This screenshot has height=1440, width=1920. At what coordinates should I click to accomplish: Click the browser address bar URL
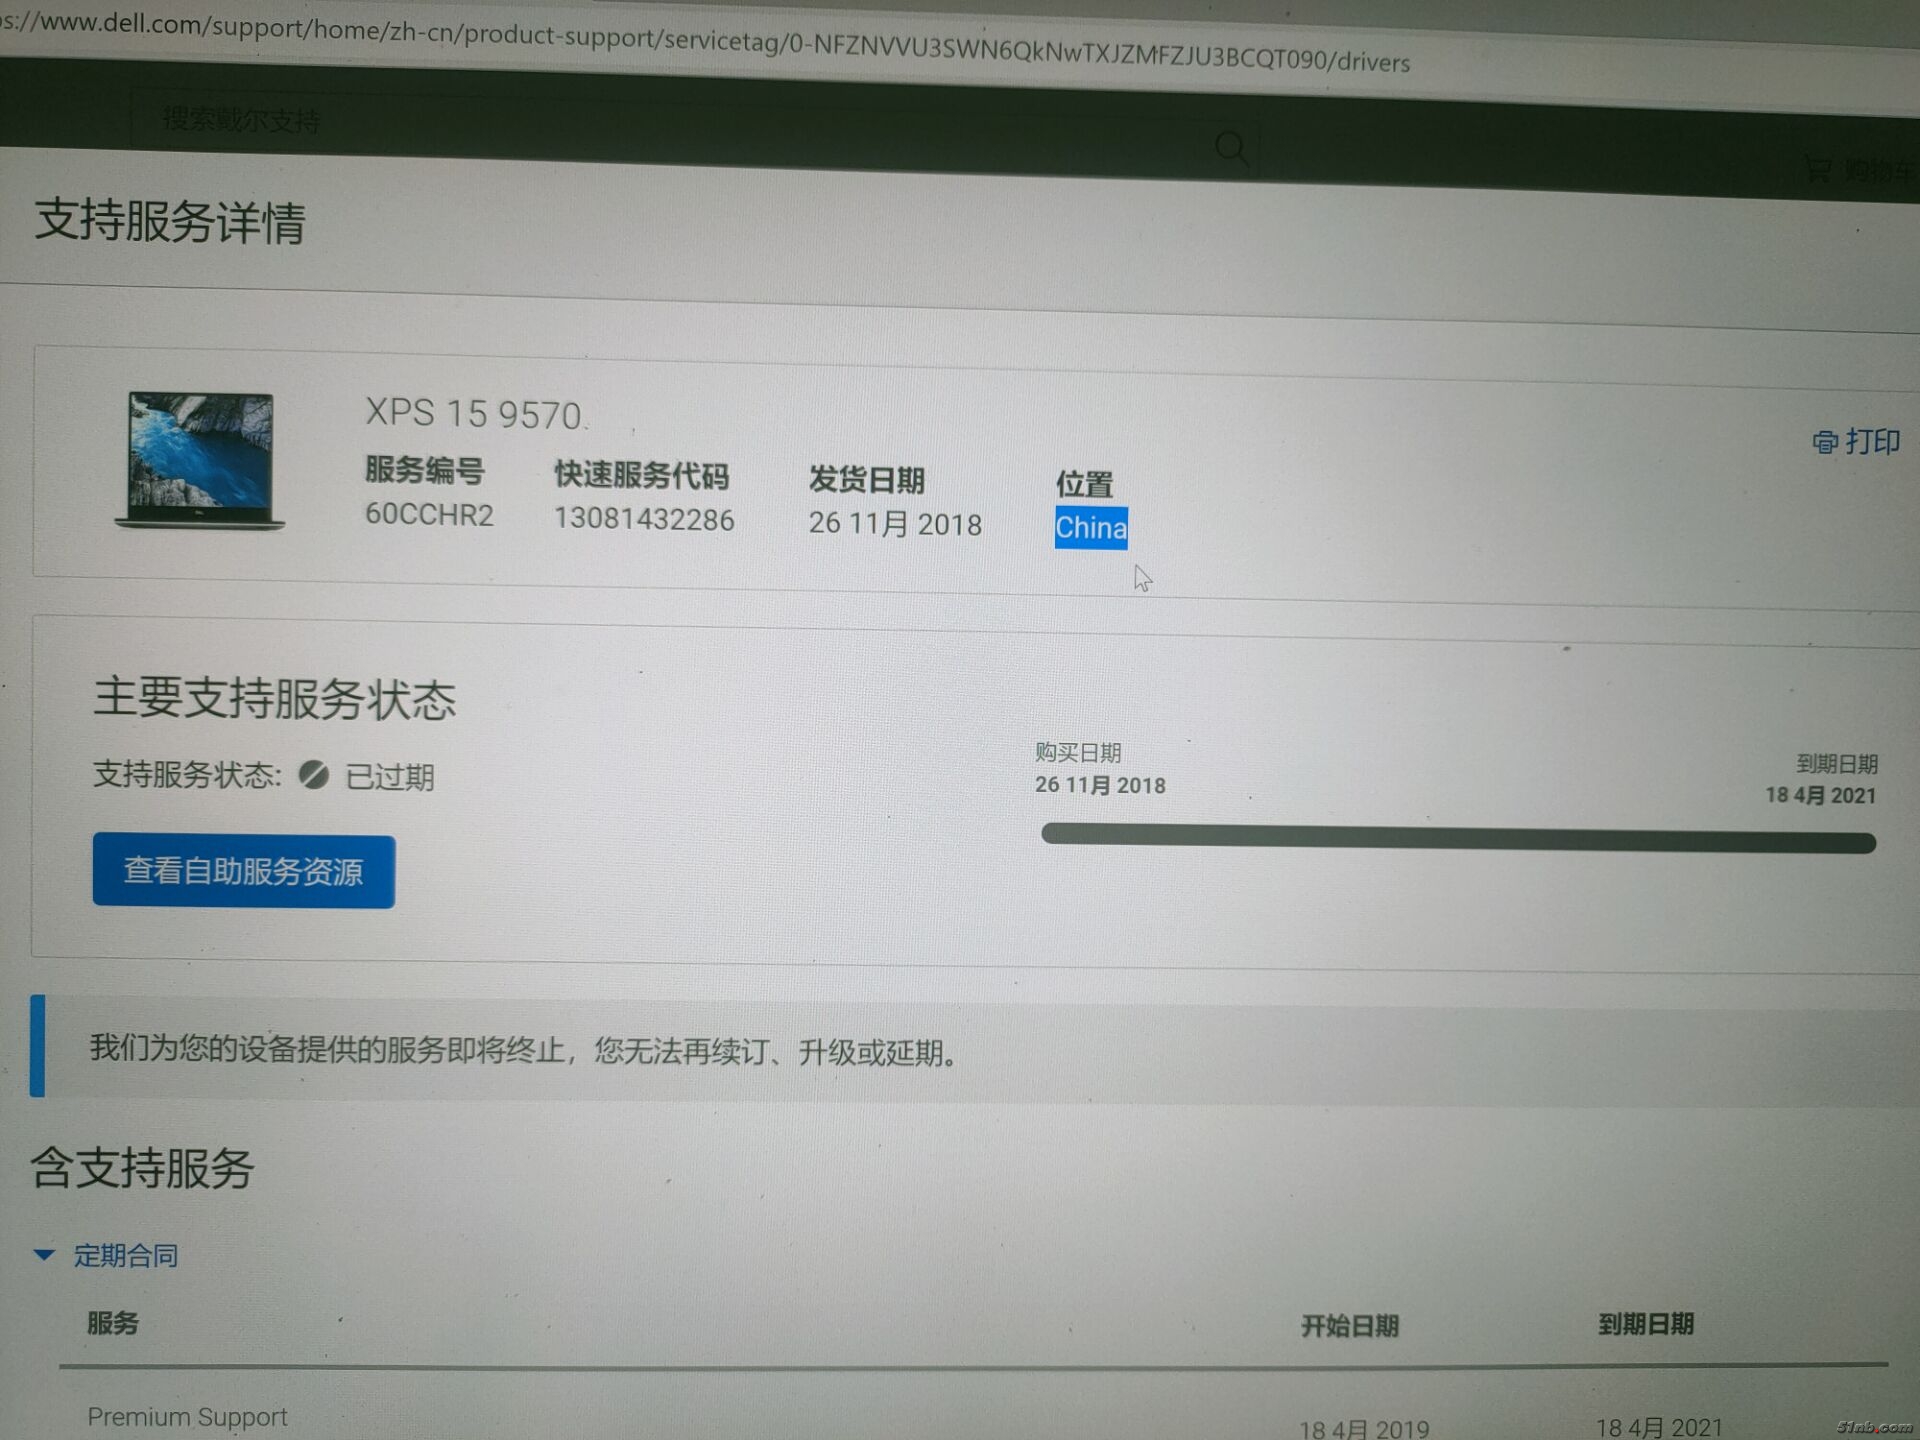tap(705, 42)
